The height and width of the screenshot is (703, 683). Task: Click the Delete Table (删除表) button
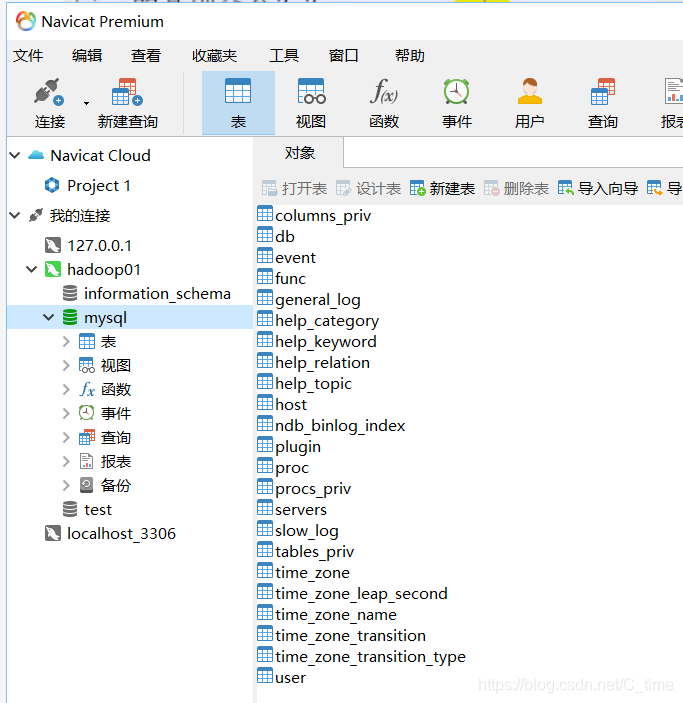tap(516, 189)
